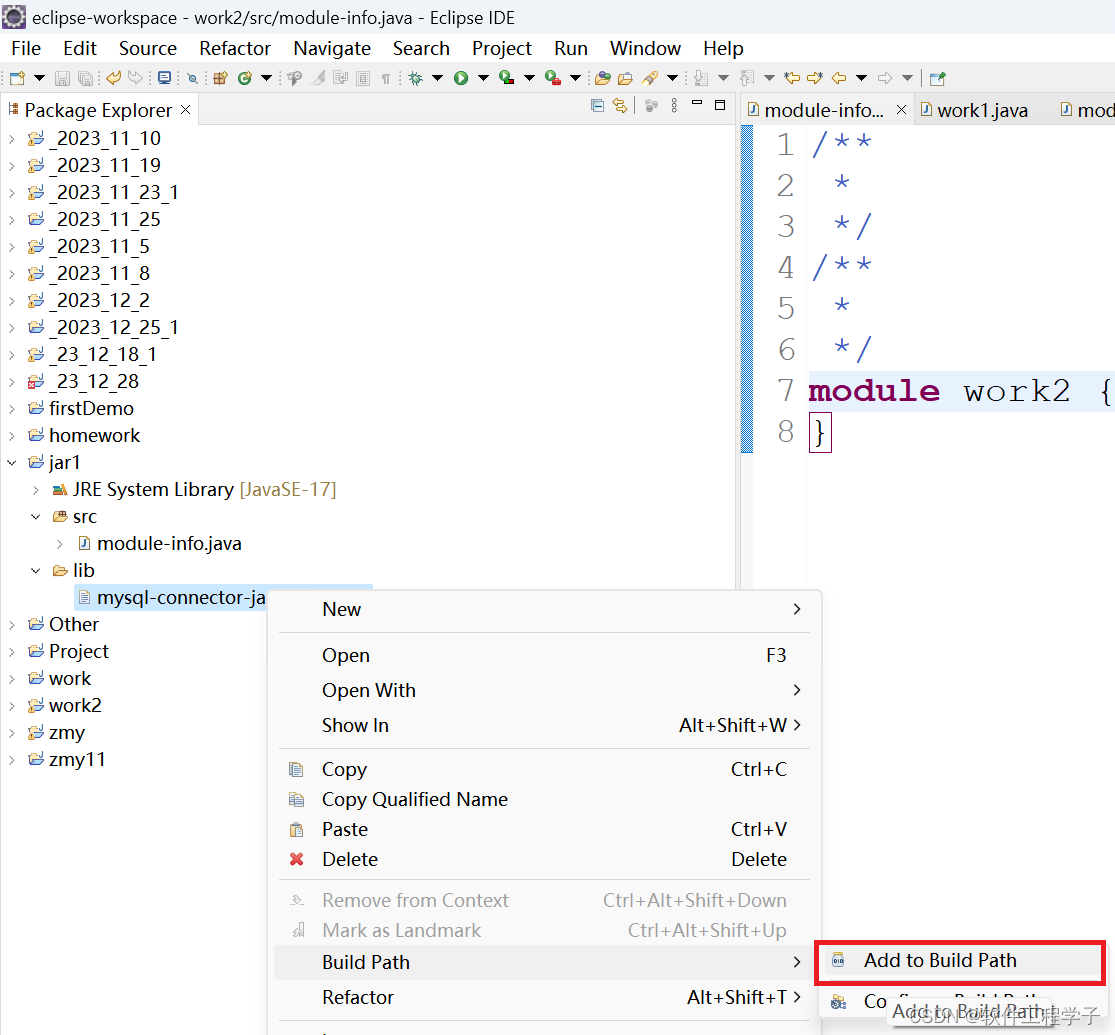Open the Refactor menu in the menu bar

point(235,48)
